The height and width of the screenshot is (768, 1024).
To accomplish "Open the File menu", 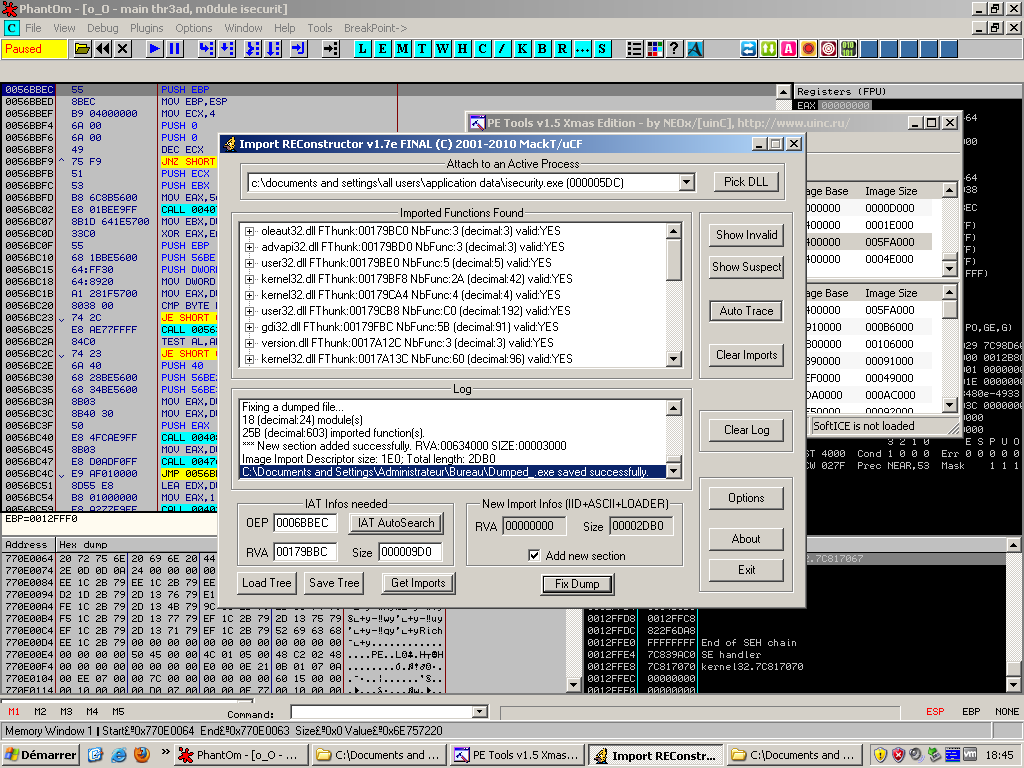I will click(33, 28).
